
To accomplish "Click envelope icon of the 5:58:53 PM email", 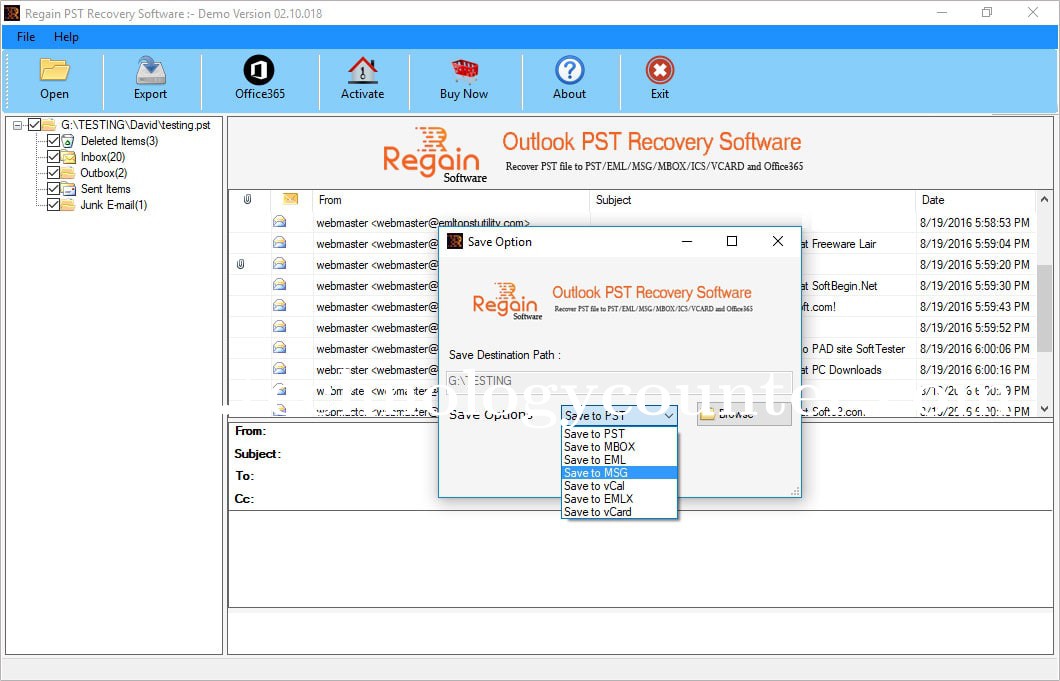I will click(279, 222).
